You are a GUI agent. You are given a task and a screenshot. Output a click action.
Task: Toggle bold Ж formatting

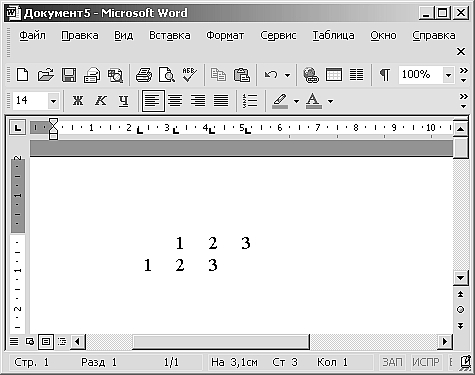coord(78,100)
